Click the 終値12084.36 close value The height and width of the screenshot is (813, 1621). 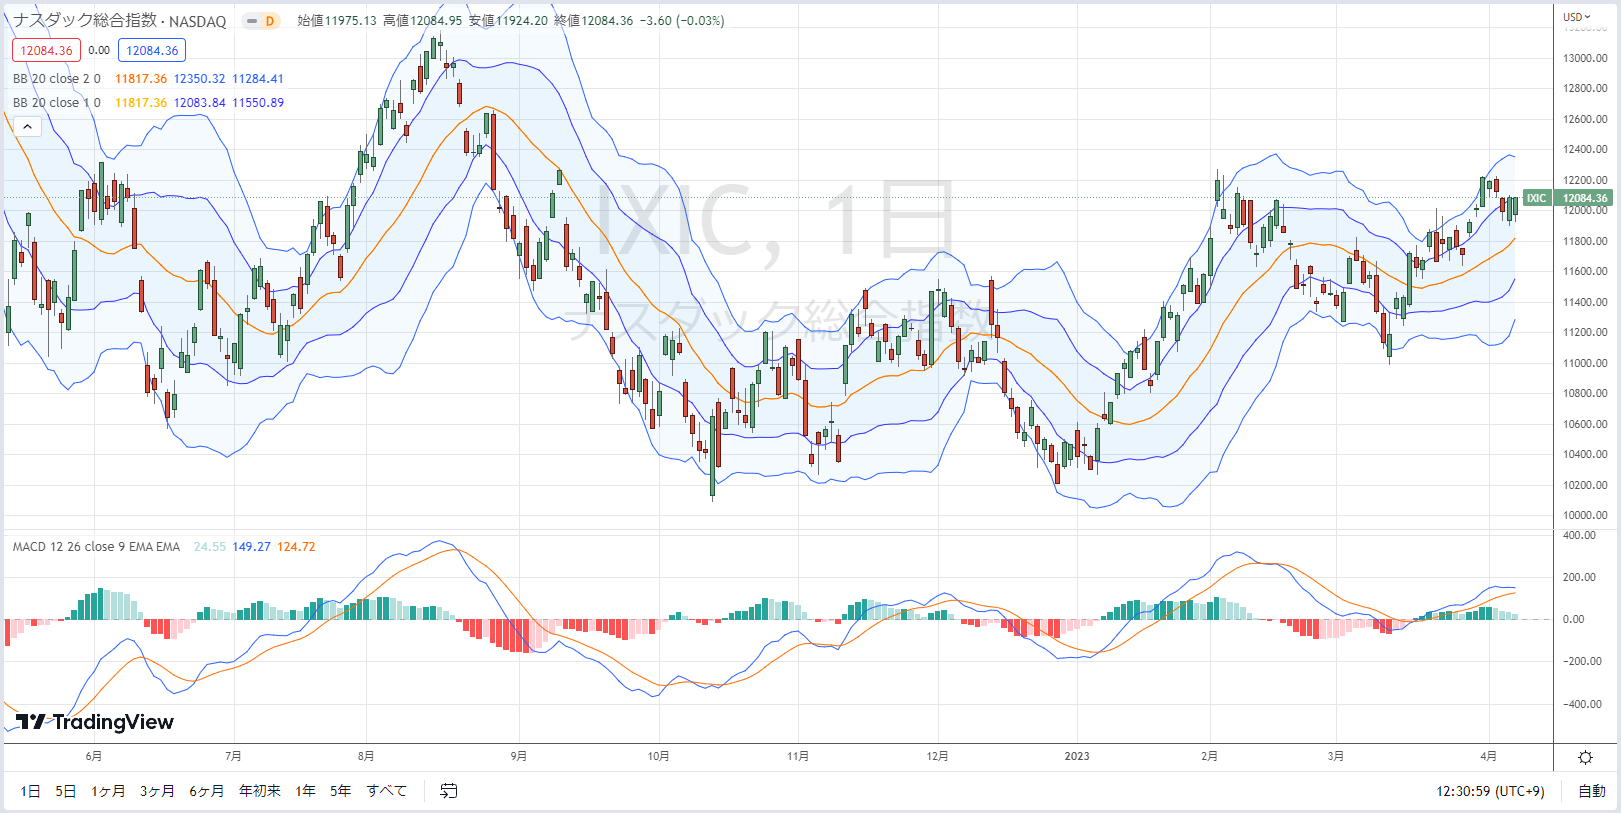[x=594, y=21]
